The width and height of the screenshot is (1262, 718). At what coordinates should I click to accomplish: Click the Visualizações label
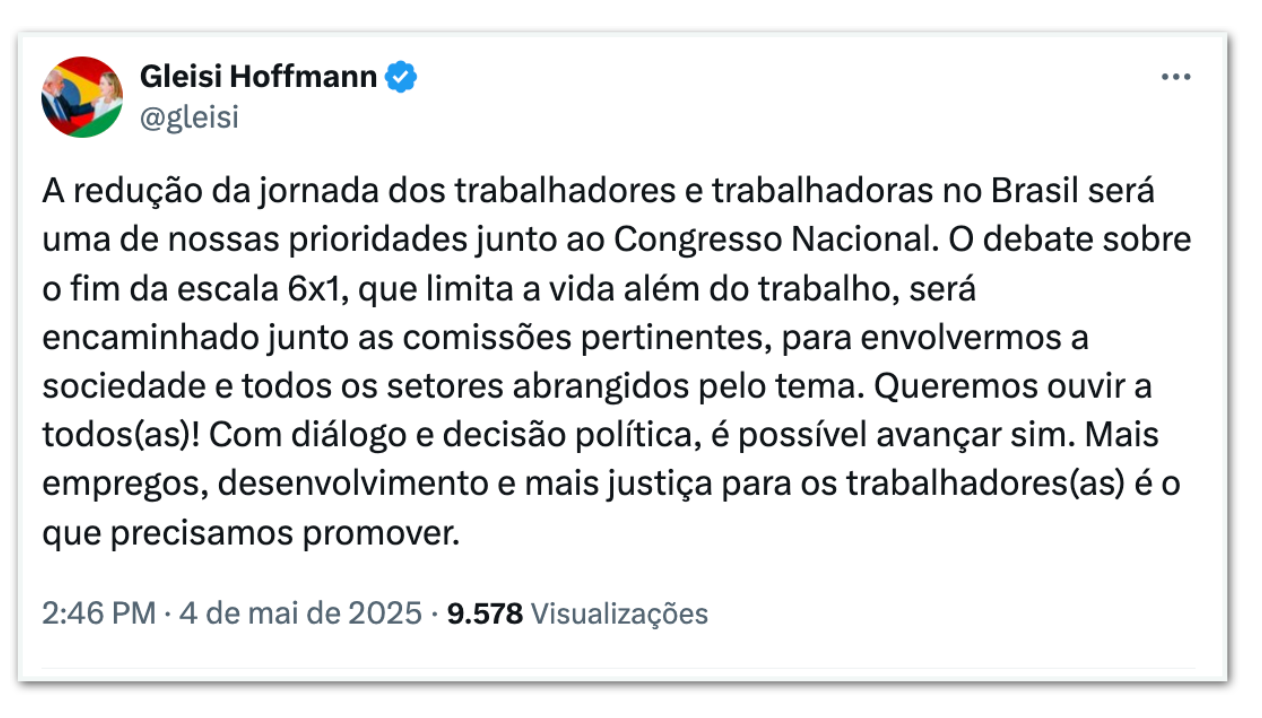[618, 613]
